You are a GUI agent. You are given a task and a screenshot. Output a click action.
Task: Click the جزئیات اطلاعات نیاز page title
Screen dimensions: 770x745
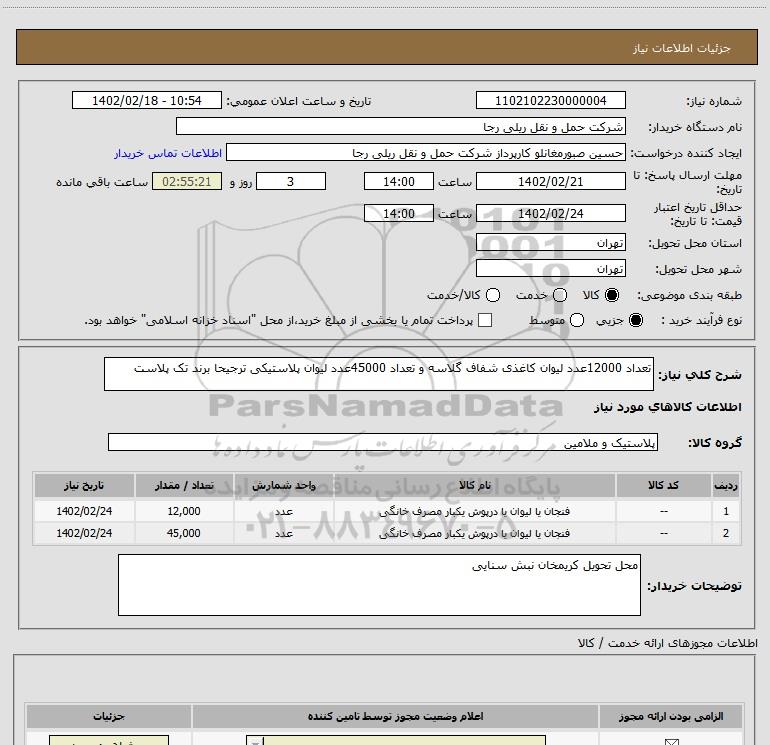pyautogui.click(x=682, y=48)
